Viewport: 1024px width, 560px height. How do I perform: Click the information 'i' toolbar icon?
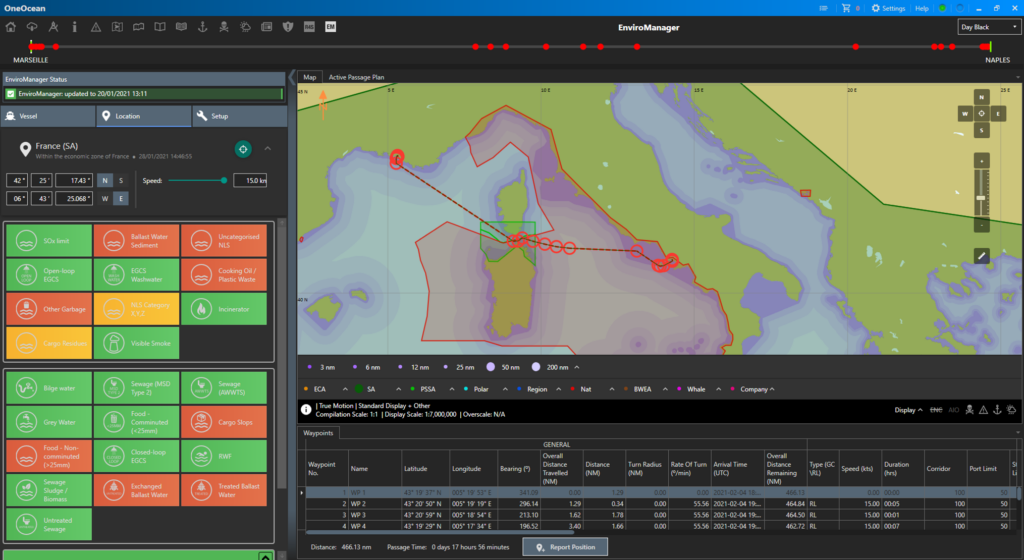tap(74, 27)
